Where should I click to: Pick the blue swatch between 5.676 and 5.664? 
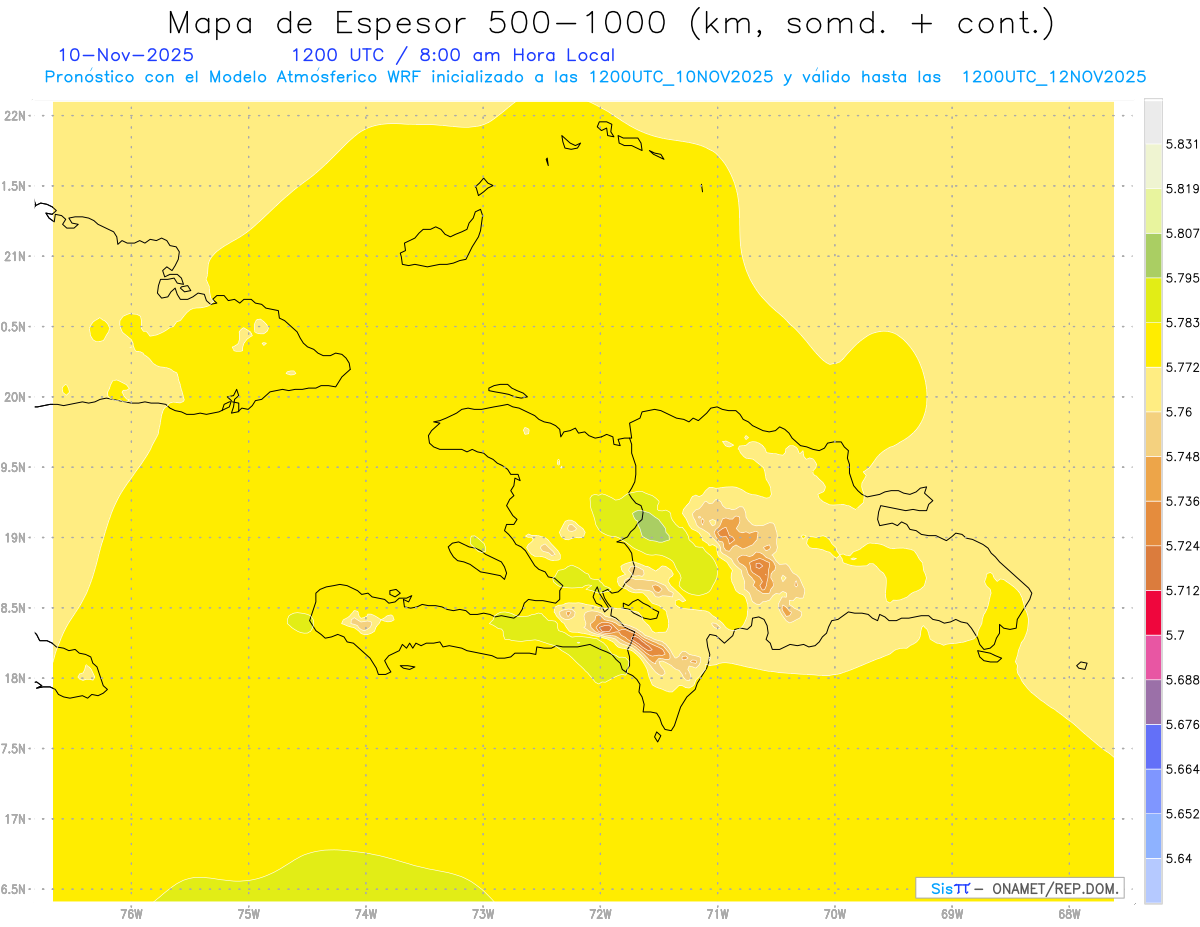1153,746
